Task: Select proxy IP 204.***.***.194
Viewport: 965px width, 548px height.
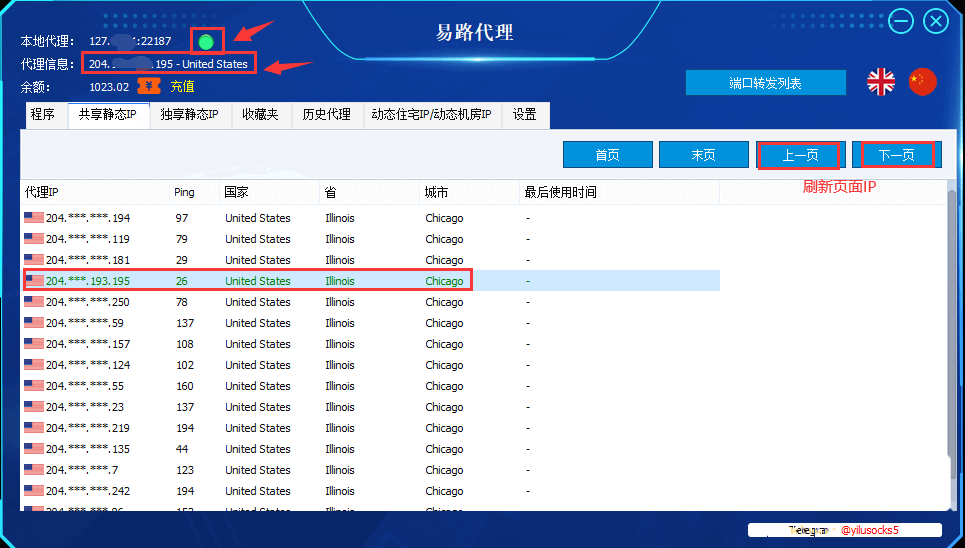Action: pyautogui.click(x=88, y=218)
